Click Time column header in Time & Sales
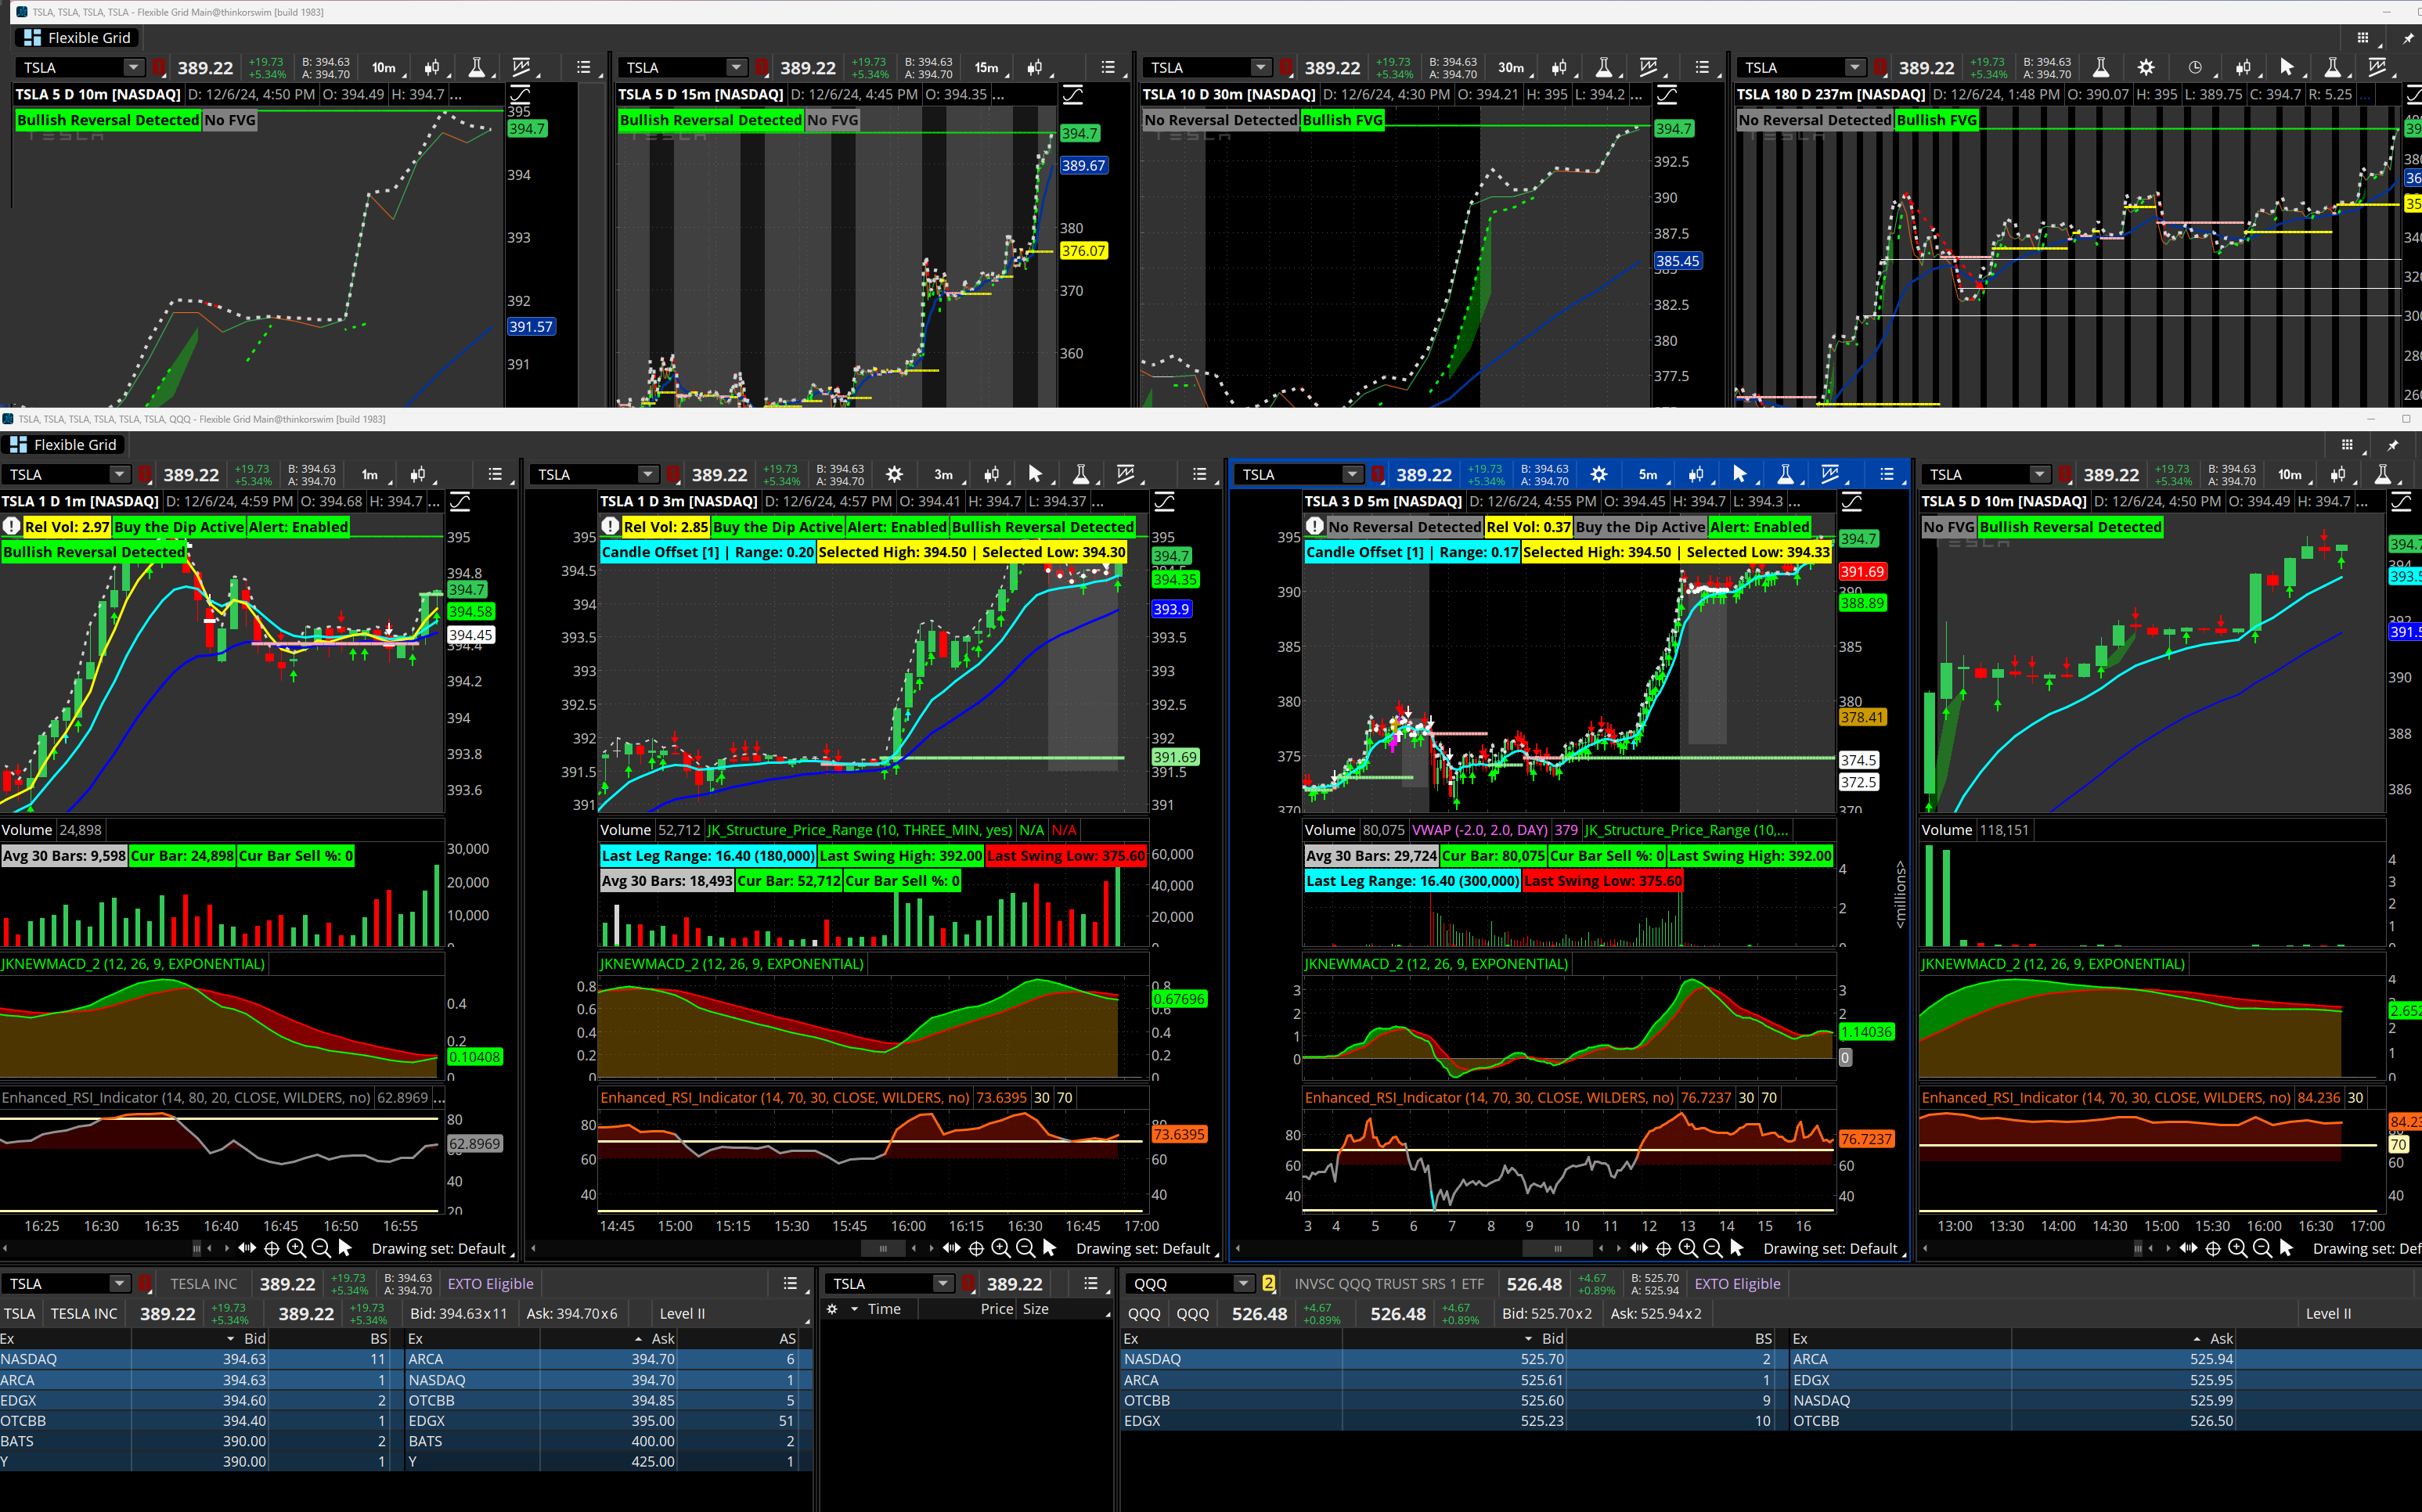The width and height of the screenshot is (2422, 1512). tap(884, 1309)
